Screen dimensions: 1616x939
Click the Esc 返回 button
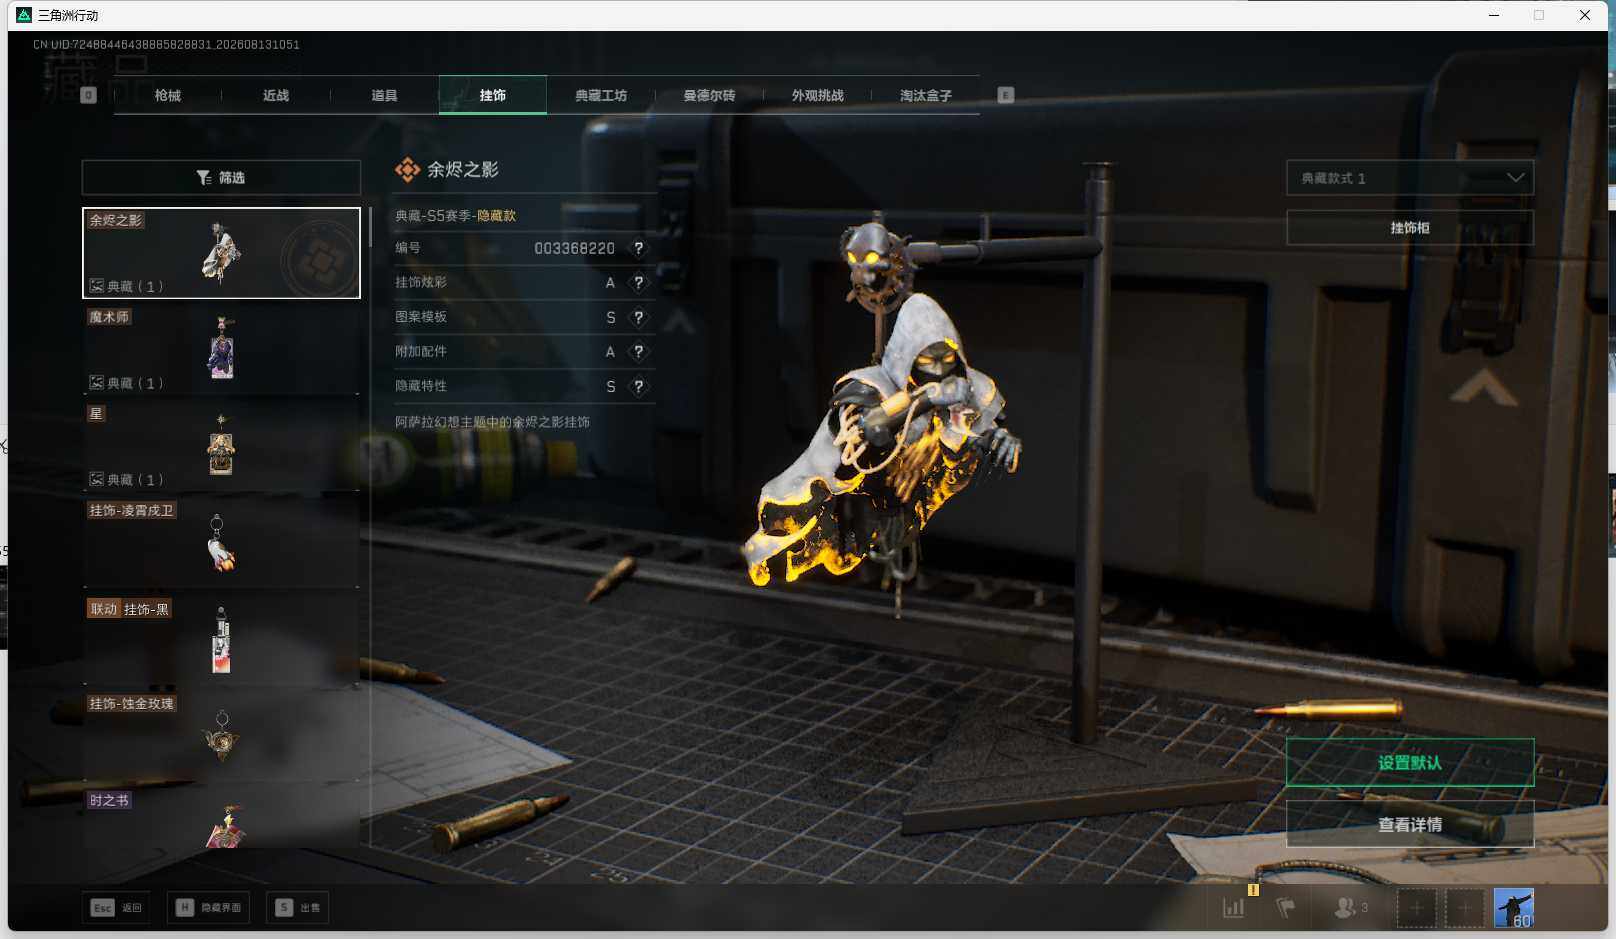(x=117, y=908)
